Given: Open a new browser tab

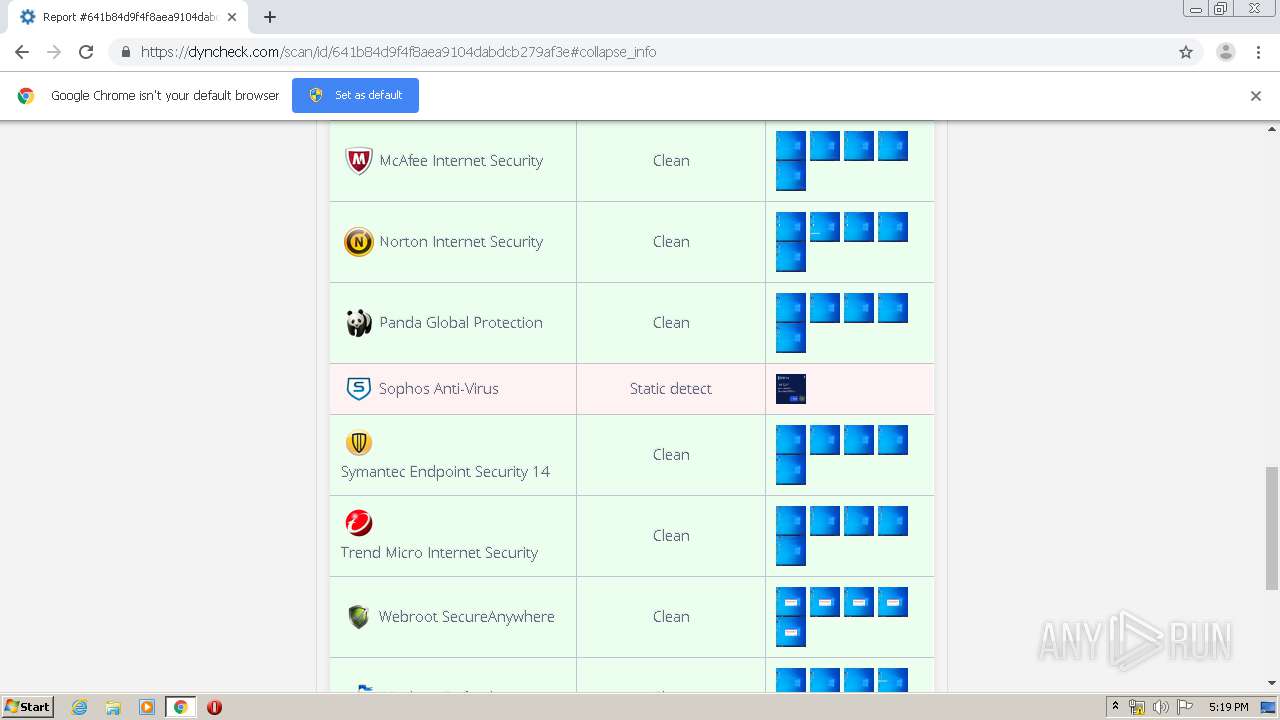Looking at the screenshot, I should tap(270, 17).
